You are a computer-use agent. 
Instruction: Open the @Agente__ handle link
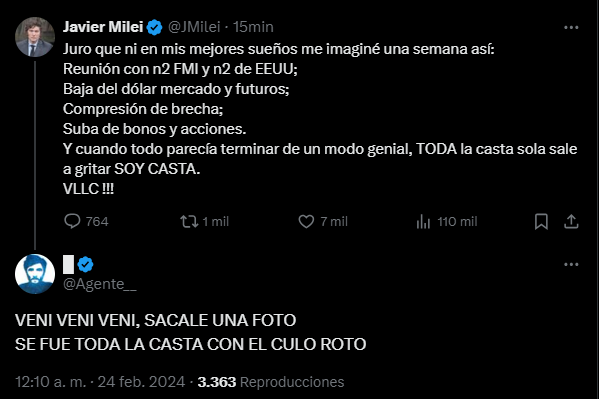(x=100, y=284)
